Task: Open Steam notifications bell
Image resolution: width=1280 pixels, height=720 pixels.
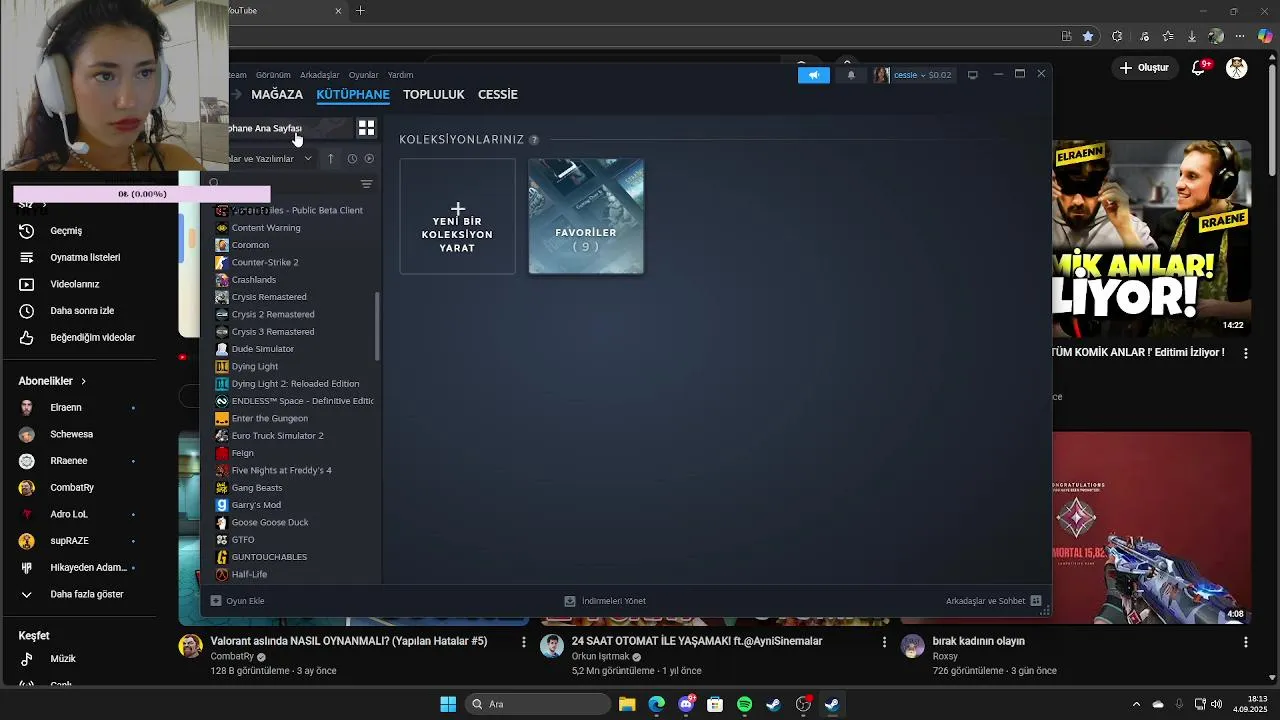Action: click(x=851, y=75)
